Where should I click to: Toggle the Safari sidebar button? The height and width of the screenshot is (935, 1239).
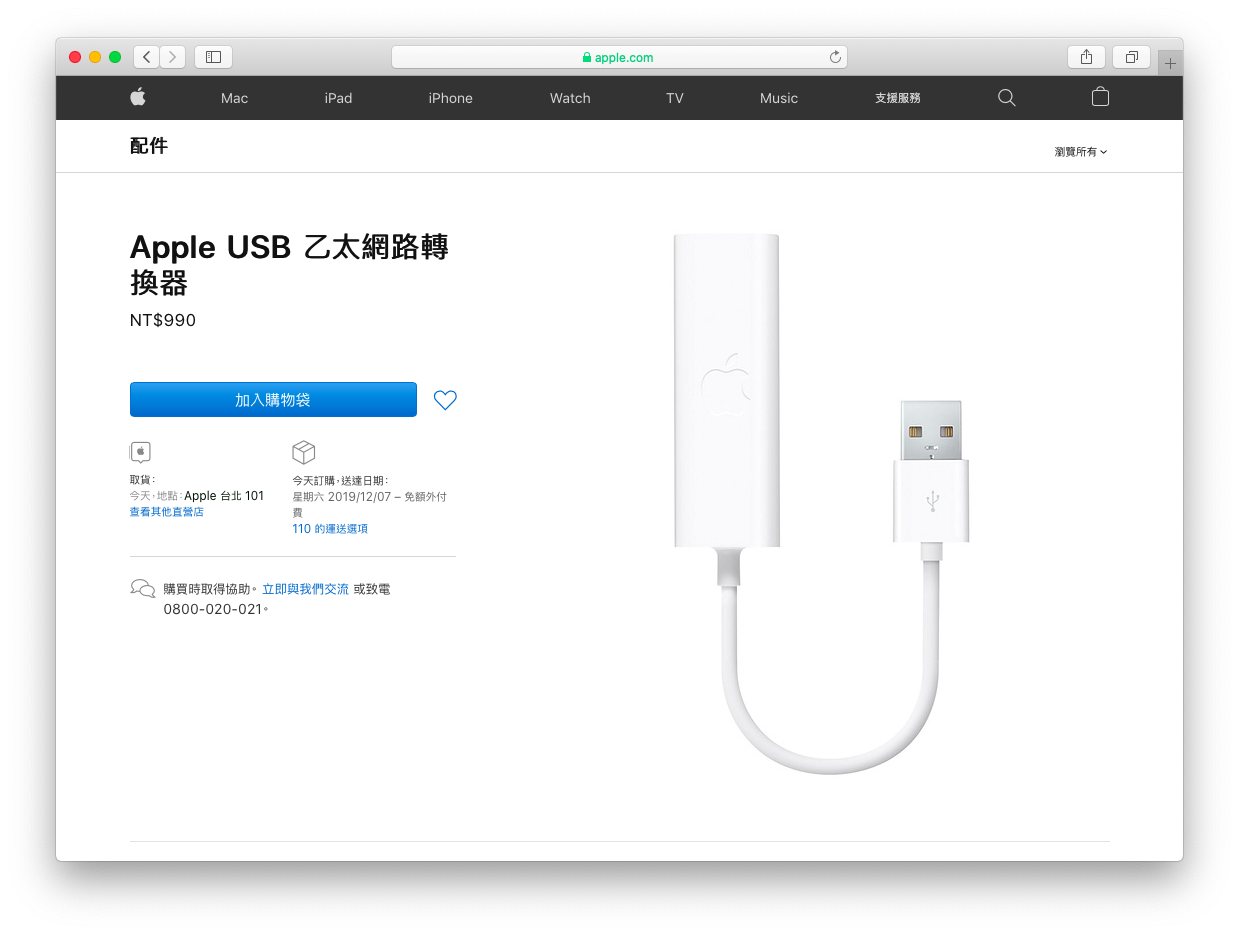(x=213, y=57)
